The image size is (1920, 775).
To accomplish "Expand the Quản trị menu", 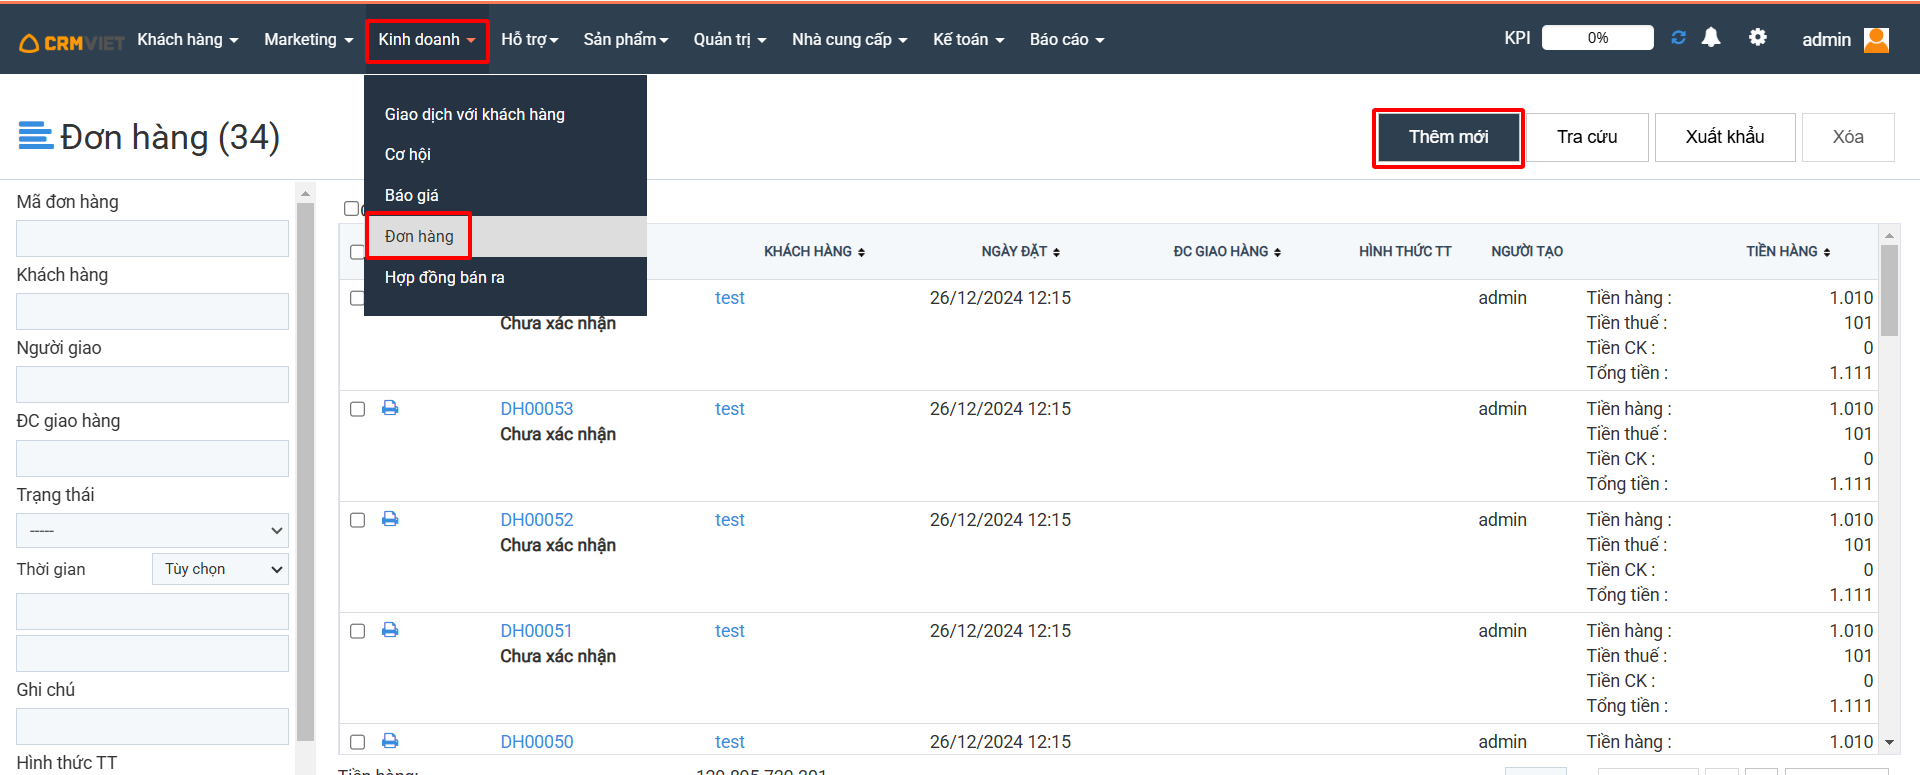I will pyautogui.click(x=730, y=39).
